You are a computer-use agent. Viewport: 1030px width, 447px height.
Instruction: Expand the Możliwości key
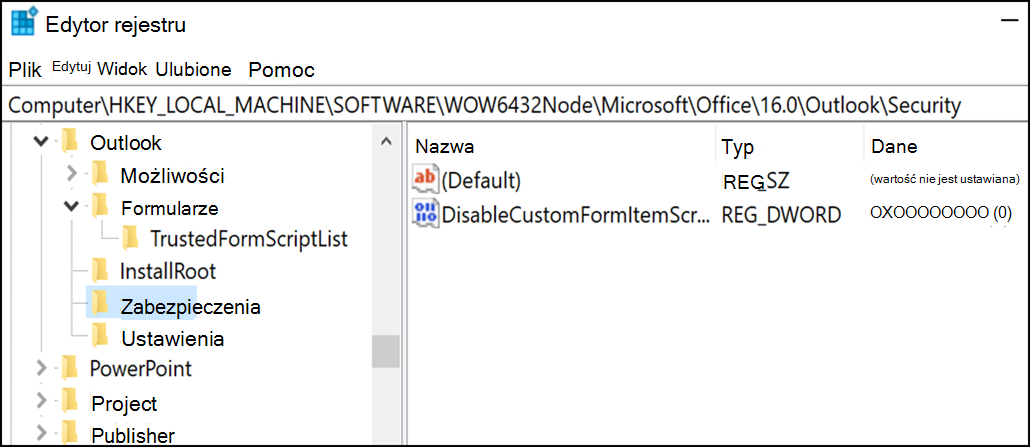coord(72,175)
